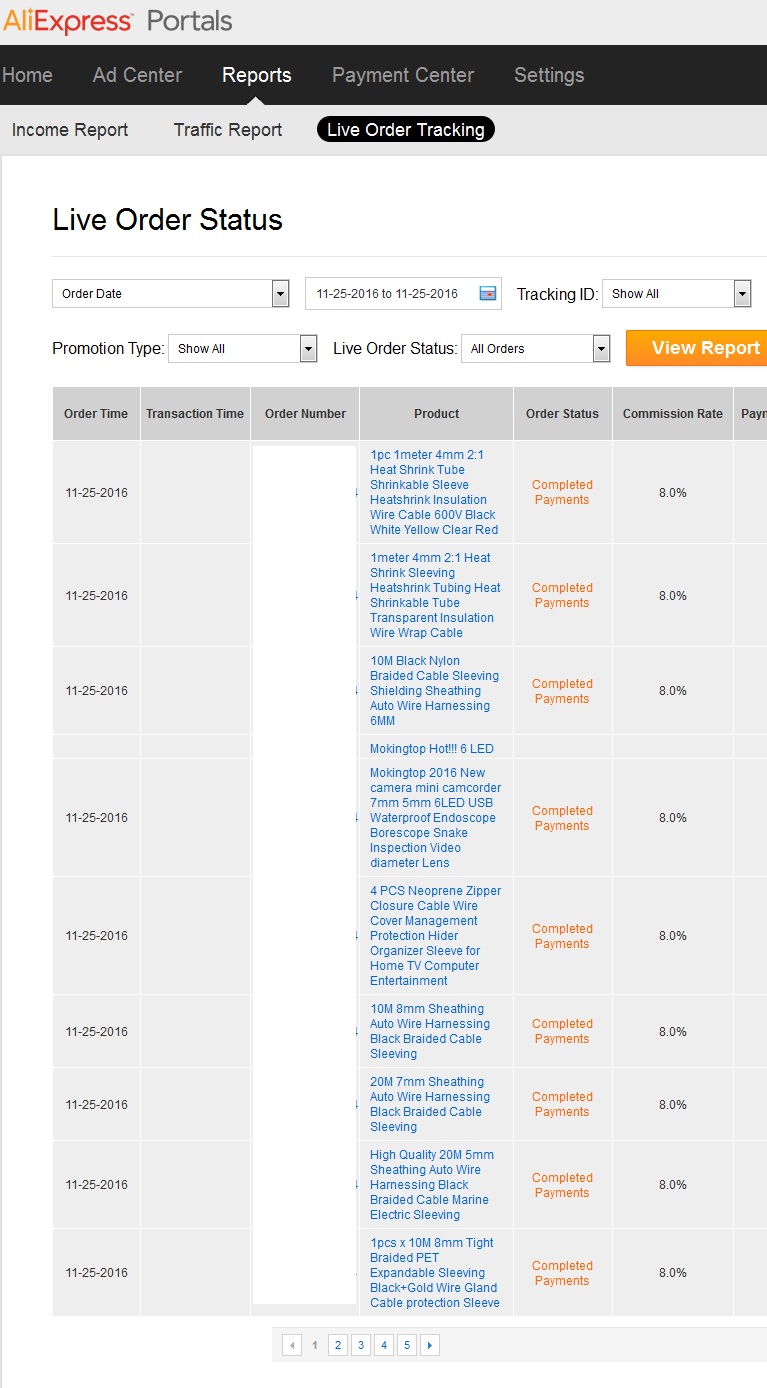Click Completed Payments status for Neoprene Zipper row

pyautogui.click(x=562, y=936)
